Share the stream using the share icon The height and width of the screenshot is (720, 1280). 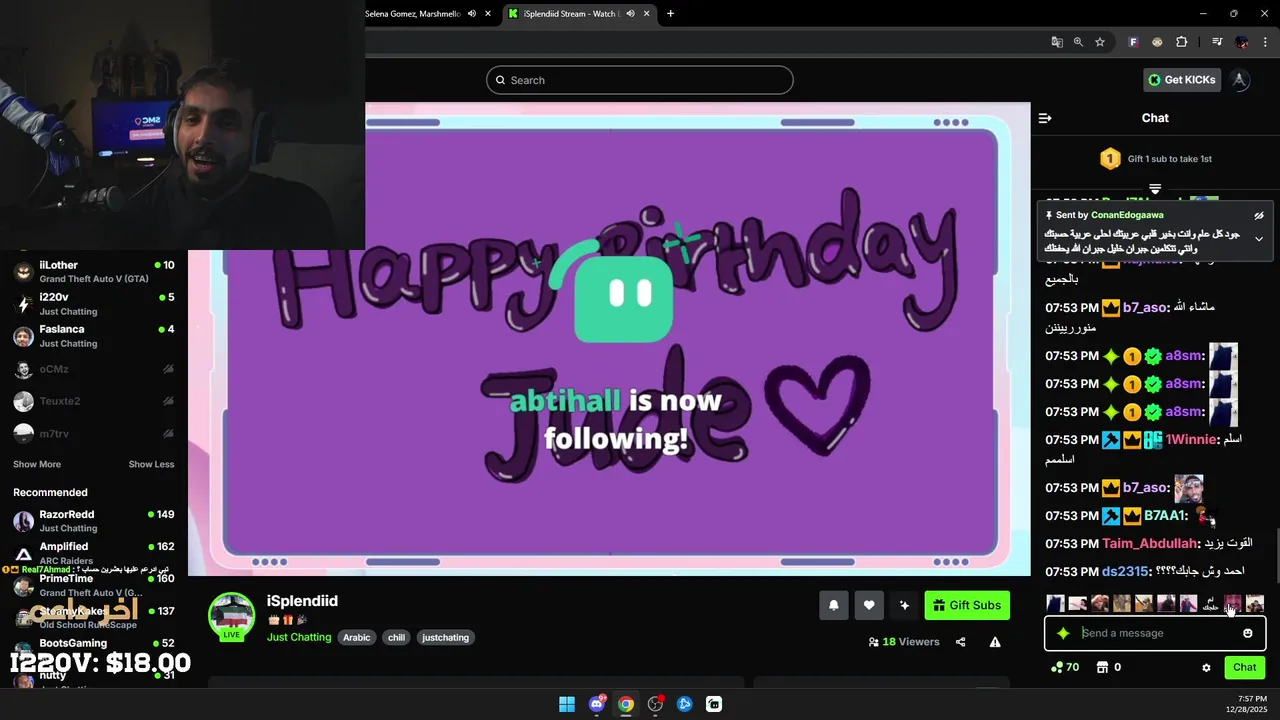point(961,642)
